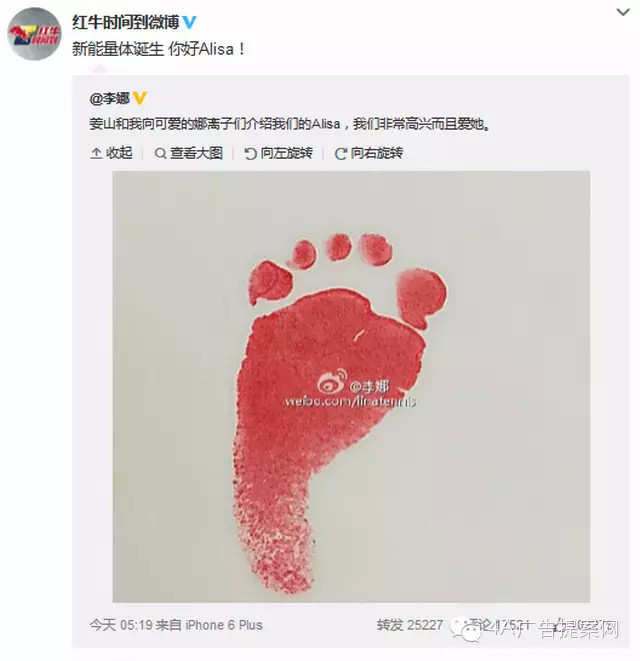Click the blue verified badge beside 红牛时间到微博

coord(189,22)
